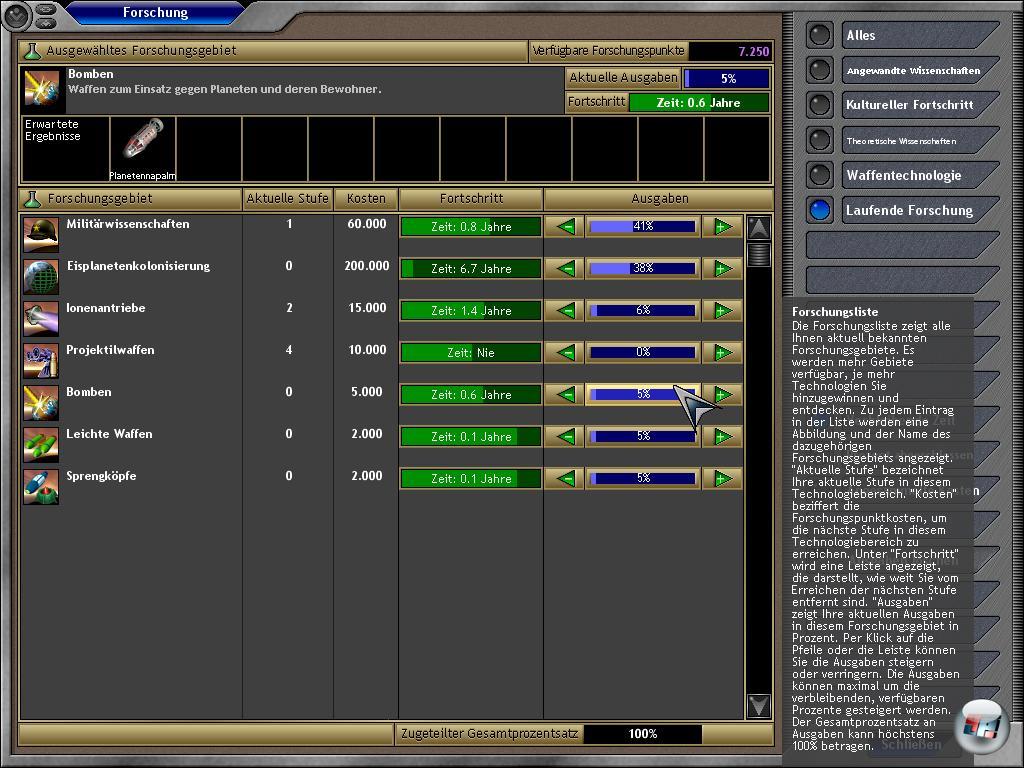
Task: Enable the Waffentechnologie filter
Action: (820, 175)
